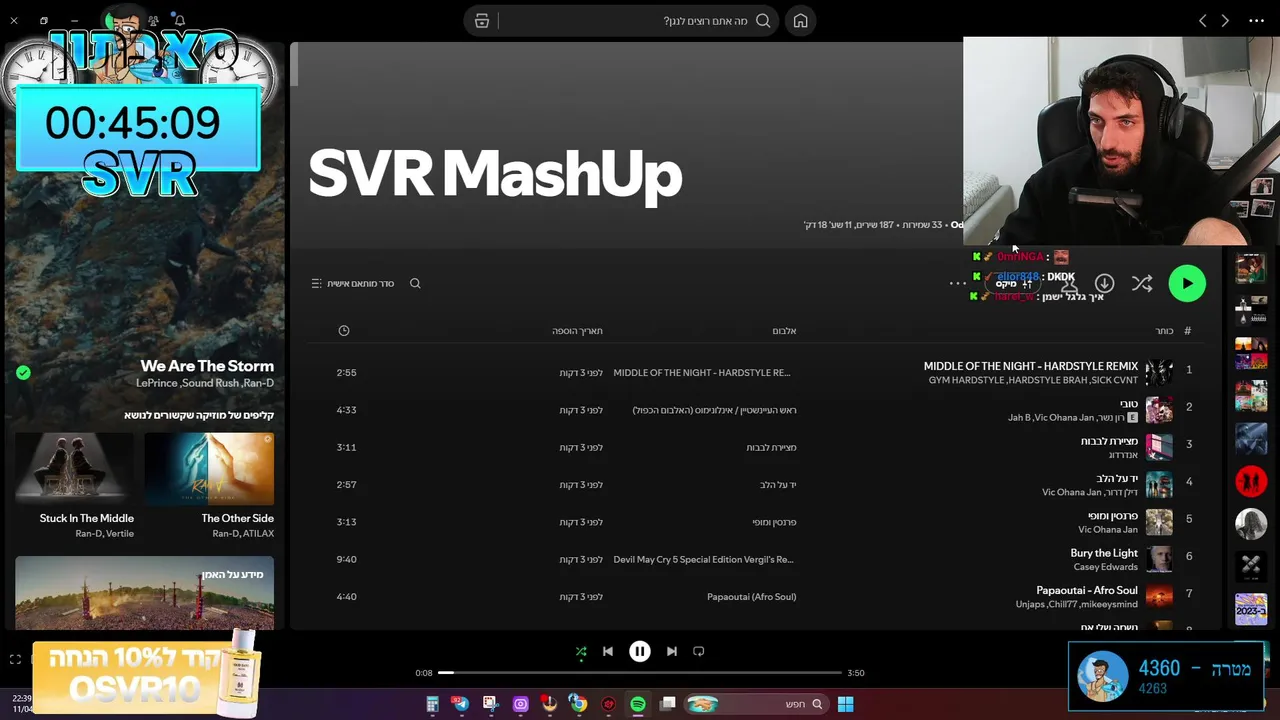The width and height of the screenshot is (1280, 720).
Task: Open the about-the-artist card image
Action: (x=144, y=592)
